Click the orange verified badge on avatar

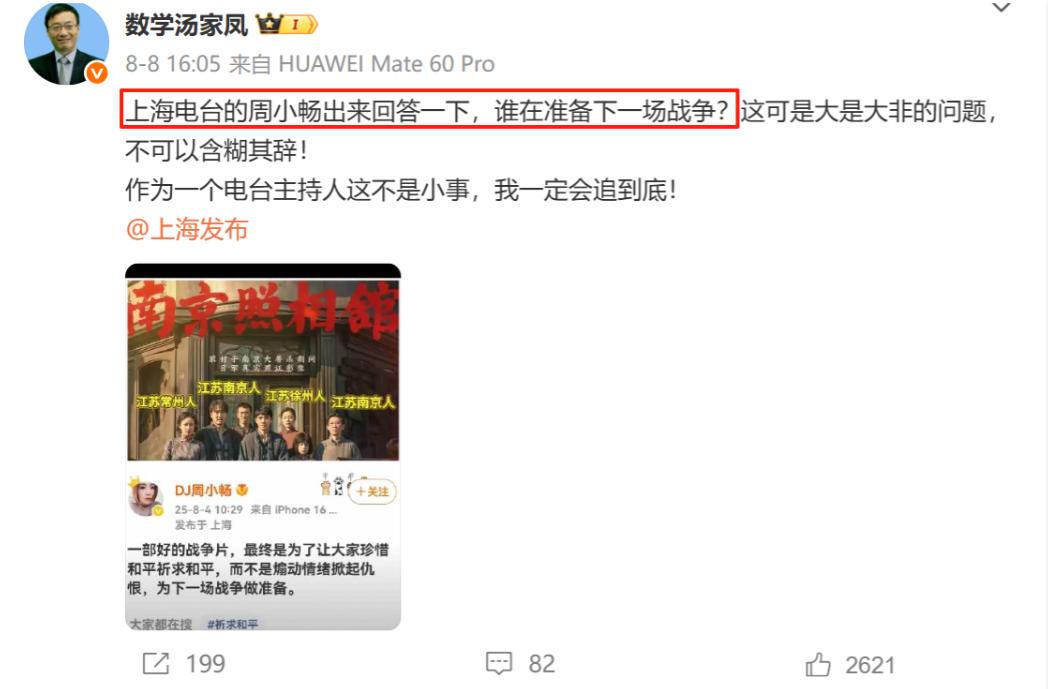click(97, 72)
